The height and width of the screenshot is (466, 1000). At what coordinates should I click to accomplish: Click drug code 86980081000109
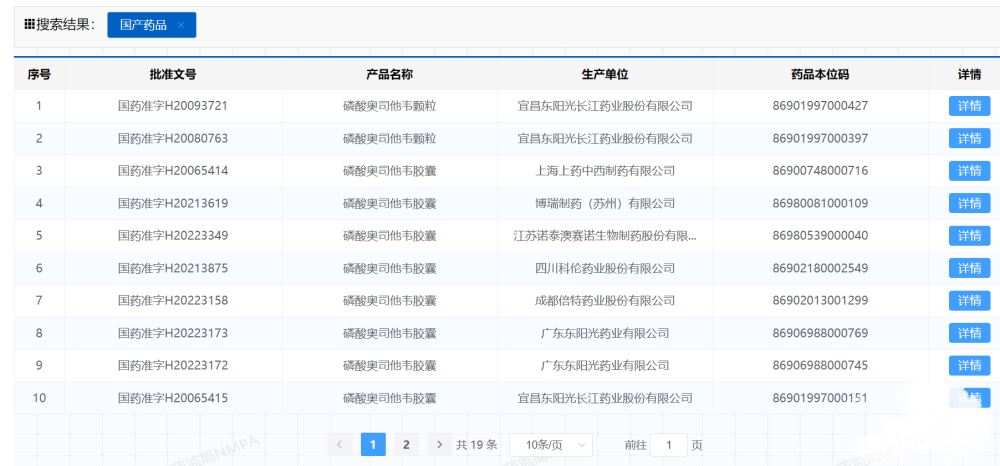(820, 203)
